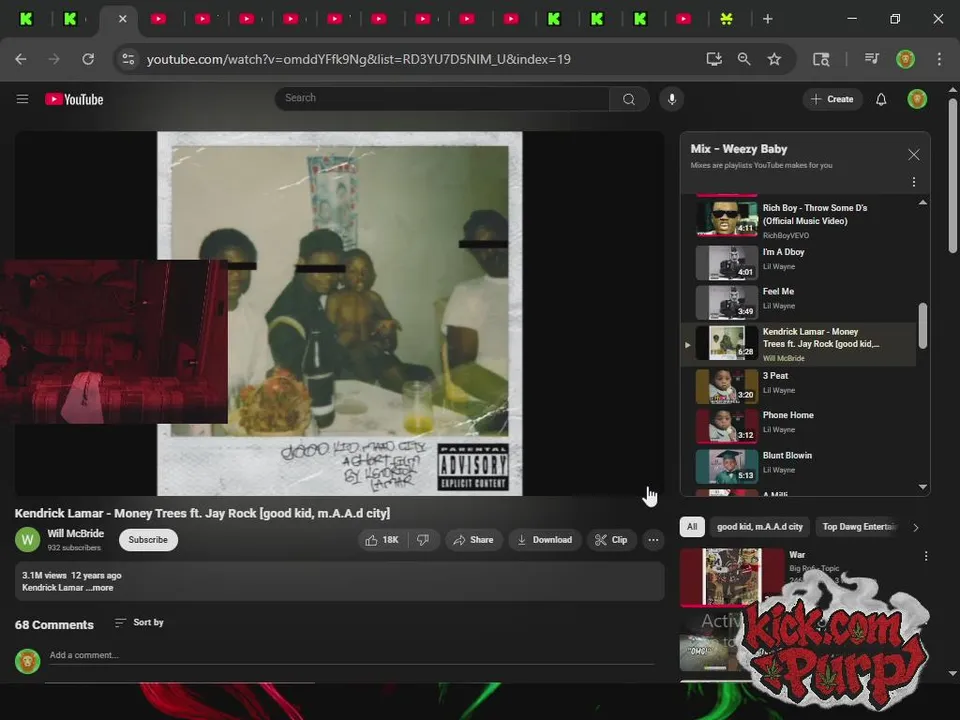
Task: Start voice search with microphone icon
Action: click(x=672, y=99)
